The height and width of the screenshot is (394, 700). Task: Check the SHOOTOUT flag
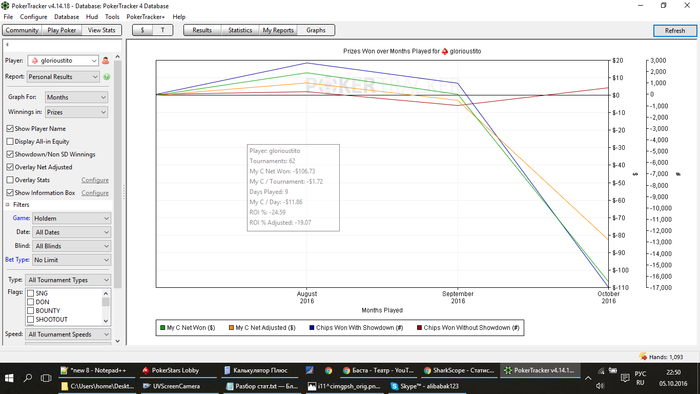click(x=31, y=319)
